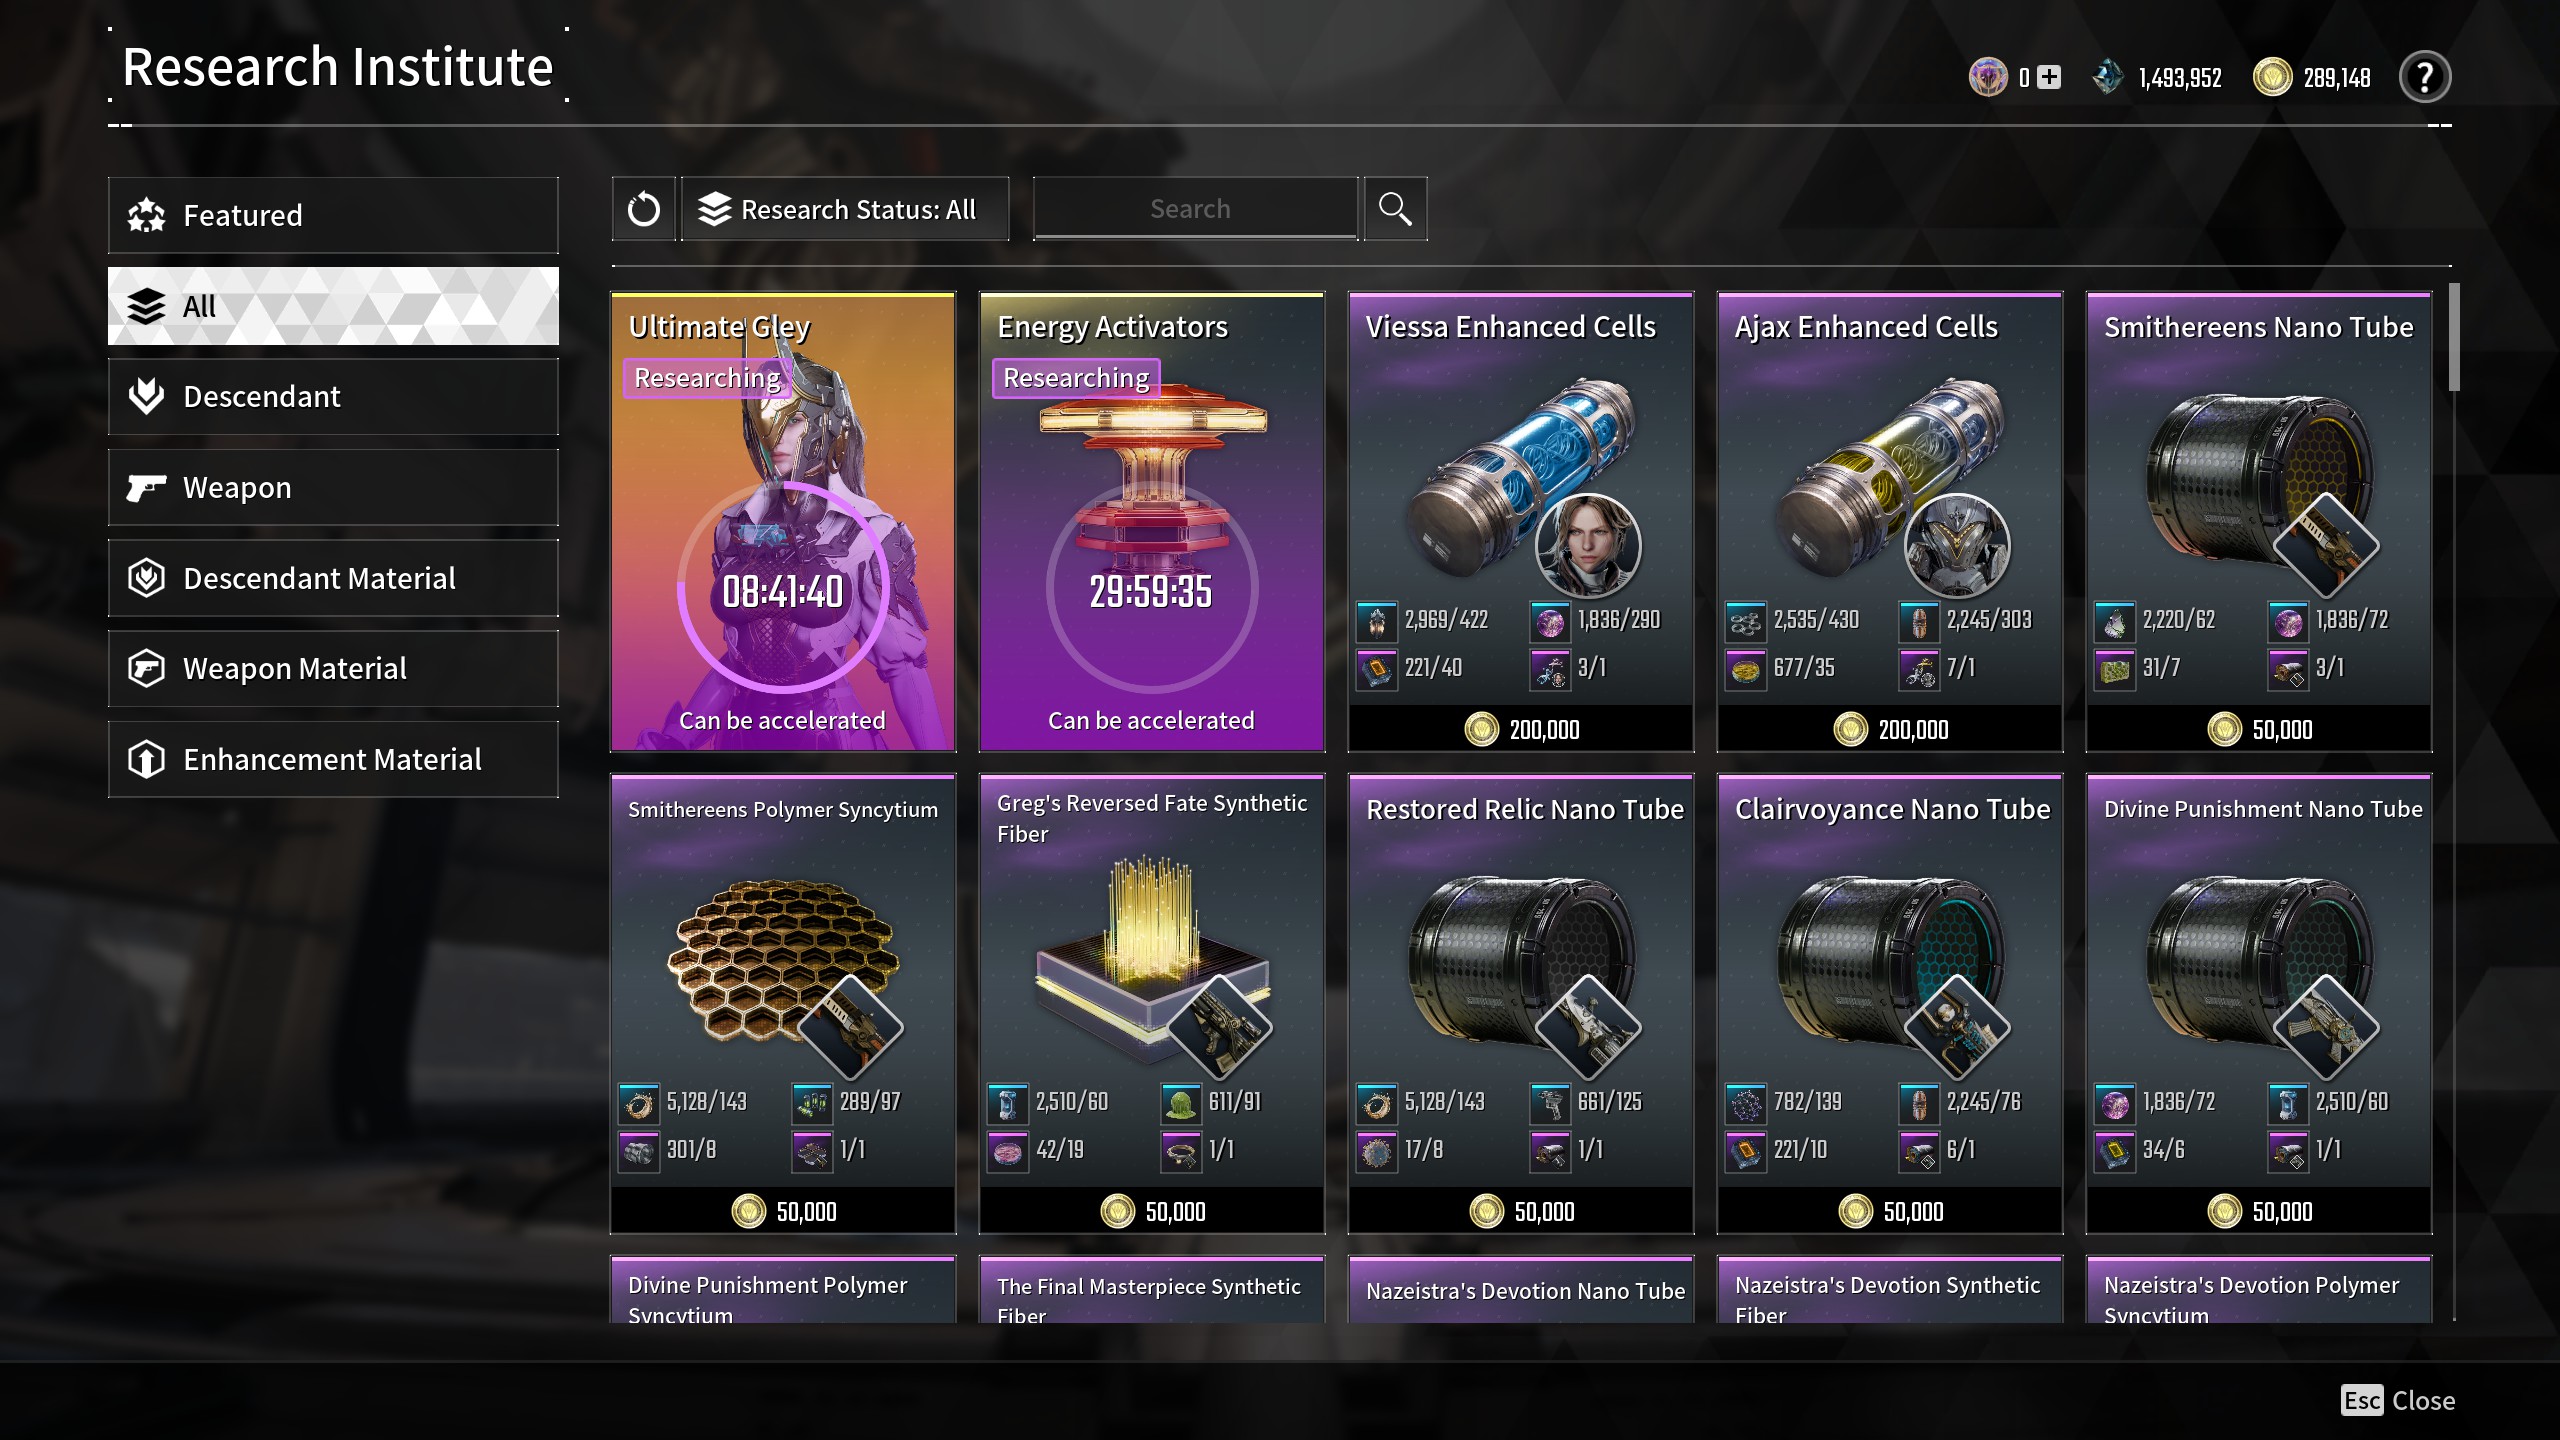Switch to the Weapon Material category
Image resolution: width=2560 pixels, height=1440 pixels.
tap(333, 668)
